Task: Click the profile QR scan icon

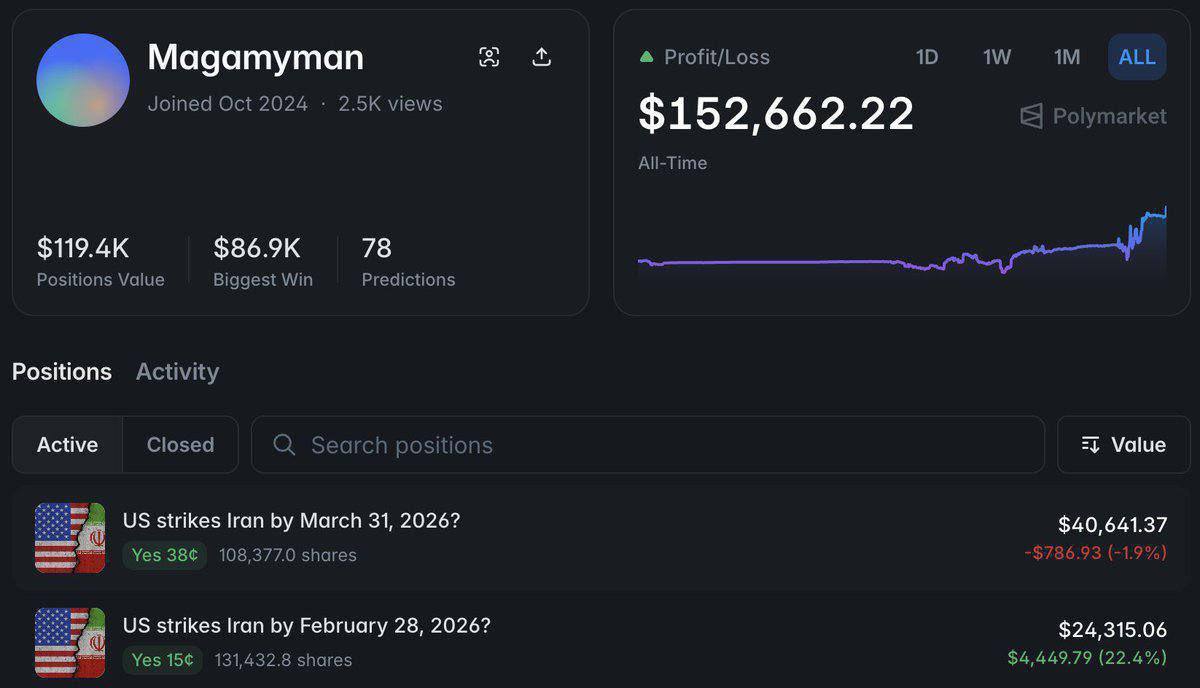Action: point(488,56)
